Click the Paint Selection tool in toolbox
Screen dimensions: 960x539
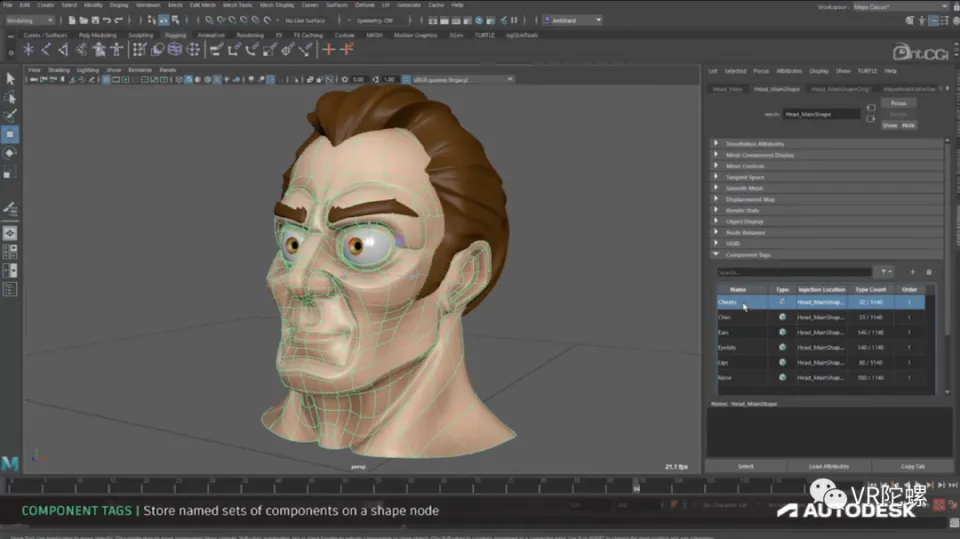10,115
